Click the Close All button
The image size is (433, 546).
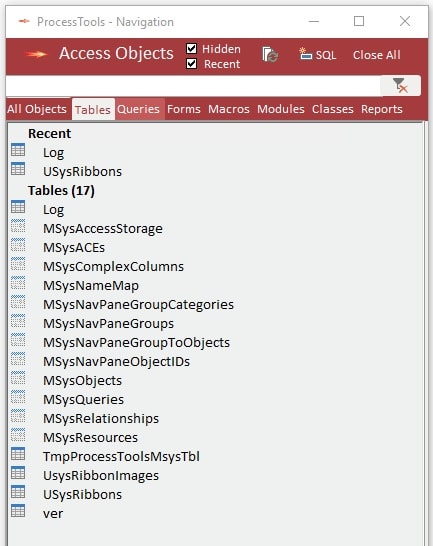coord(377,55)
